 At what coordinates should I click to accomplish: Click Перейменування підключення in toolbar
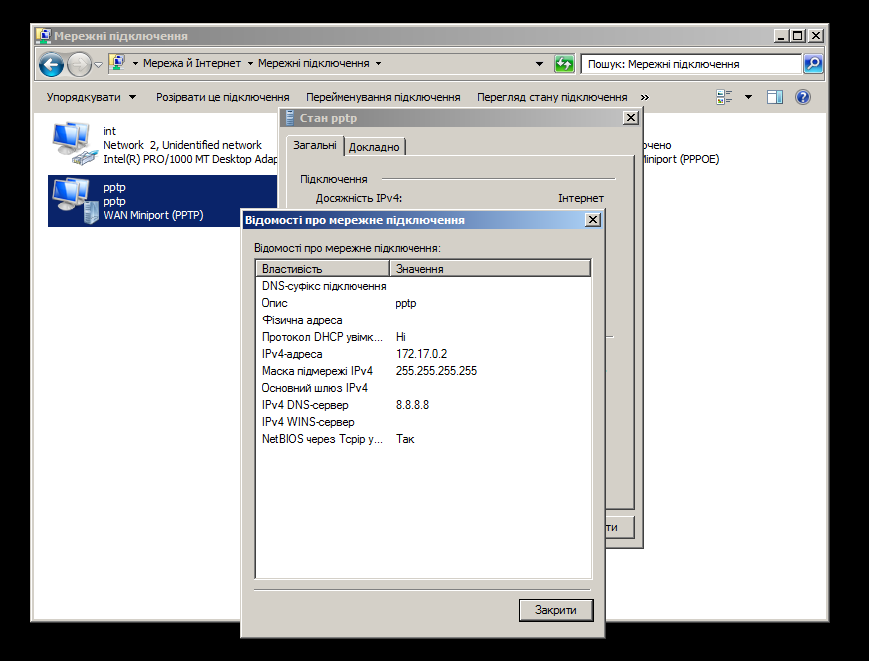pyautogui.click(x=383, y=97)
